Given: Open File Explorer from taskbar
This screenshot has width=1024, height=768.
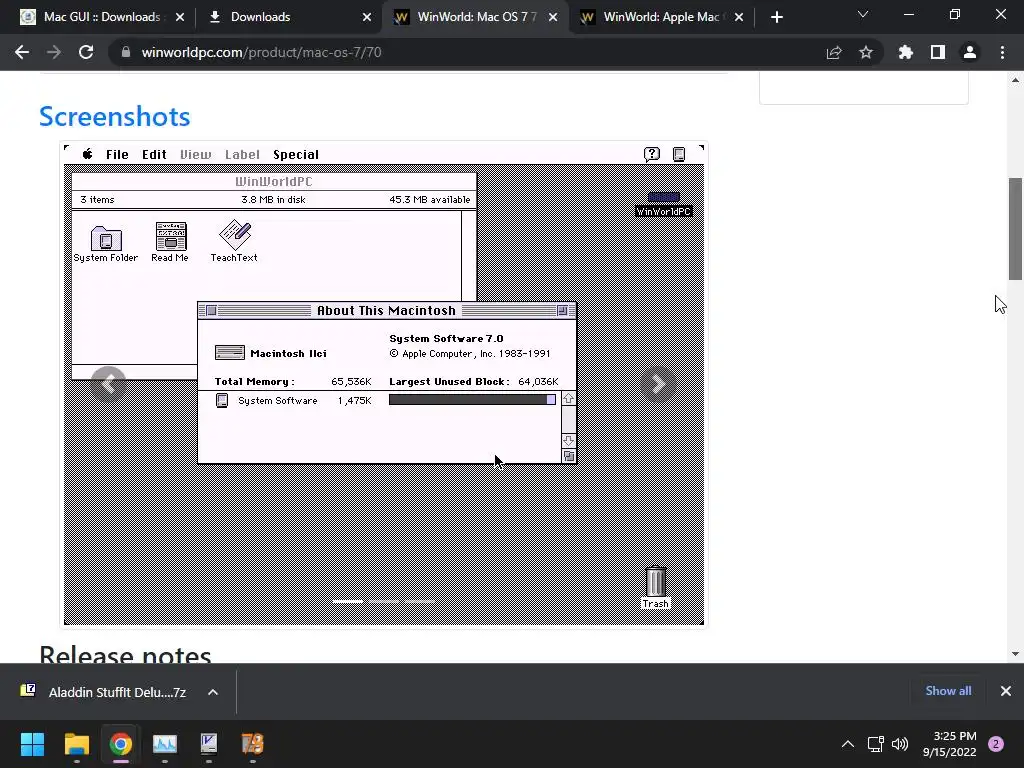Looking at the screenshot, I should [x=76, y=744].
